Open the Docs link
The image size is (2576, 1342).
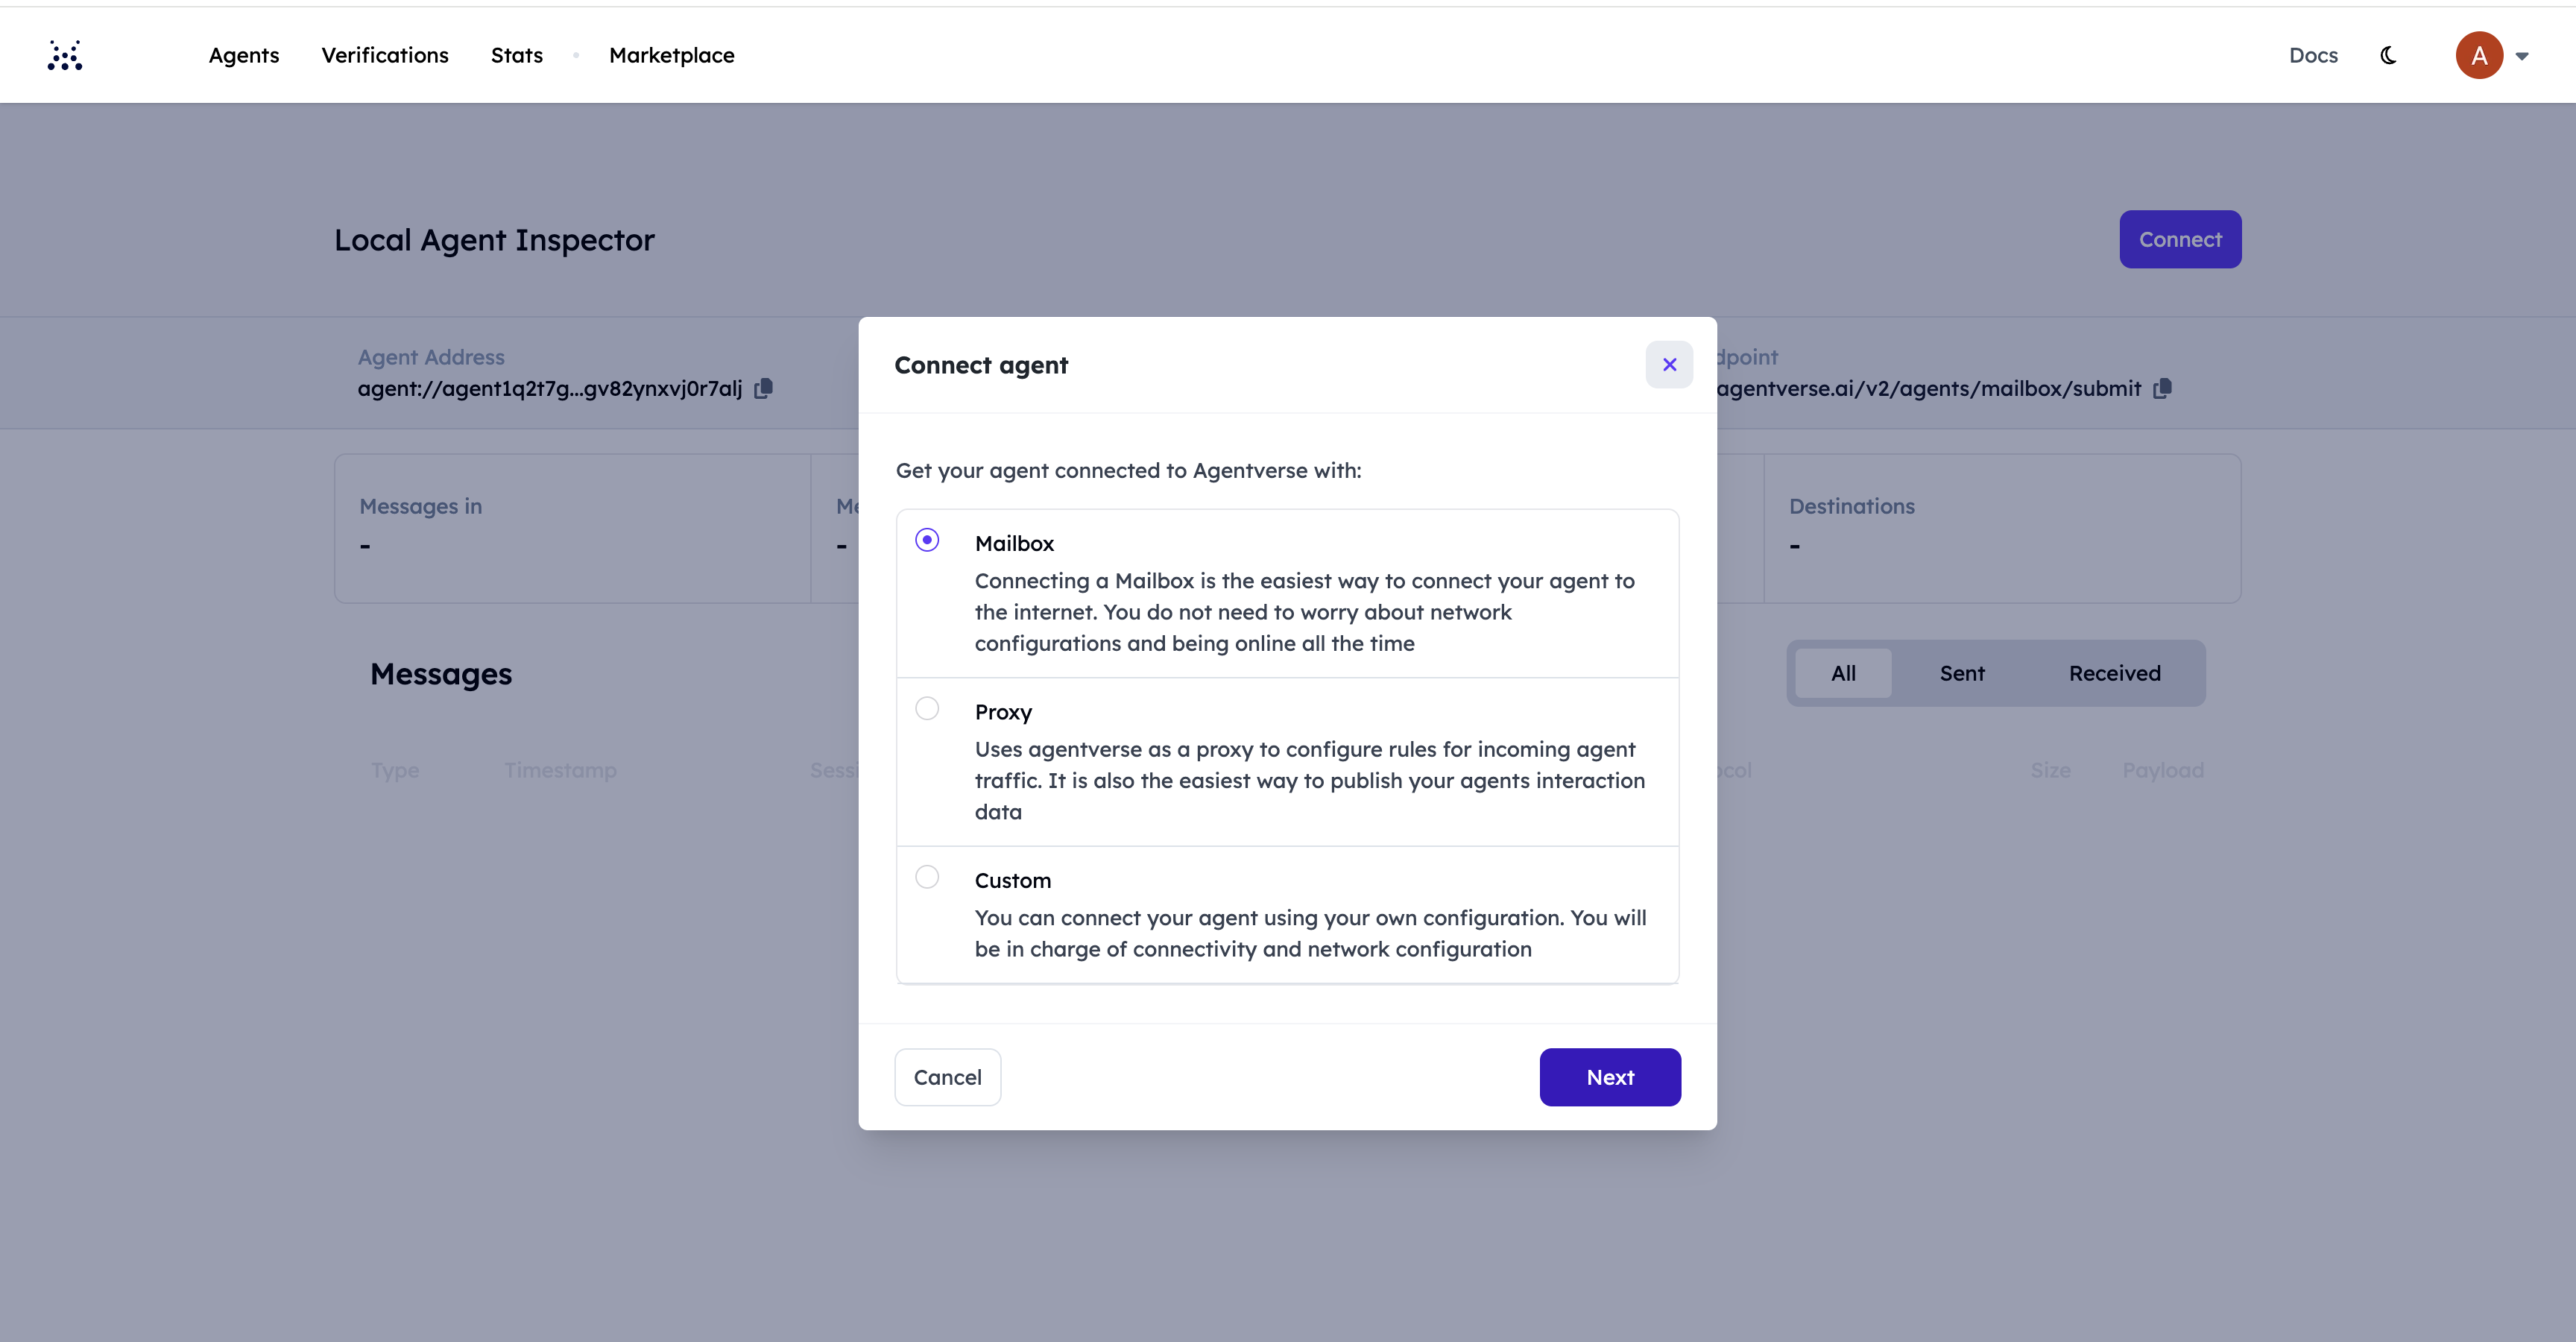pyautogui.click(x=2313, y=55)
